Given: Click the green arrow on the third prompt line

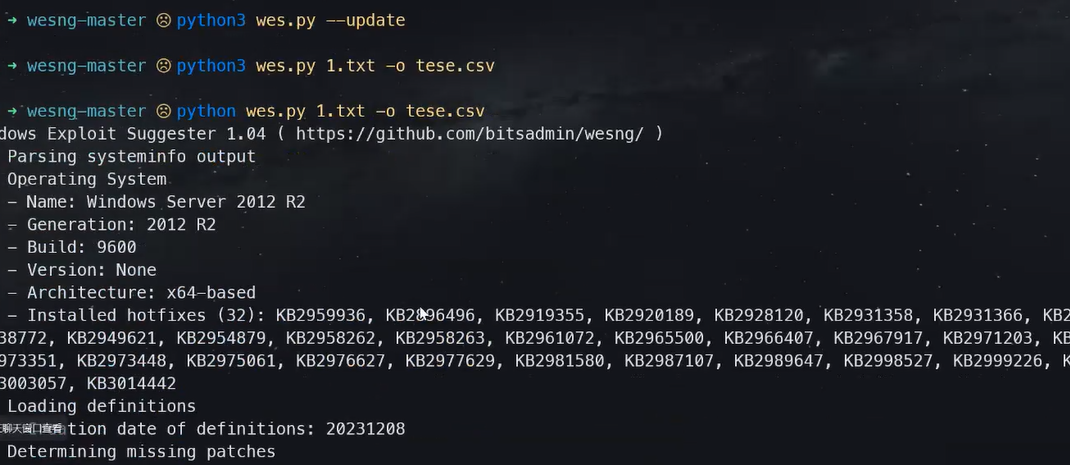Looking at the screenshot, I should tap(12, 111).
